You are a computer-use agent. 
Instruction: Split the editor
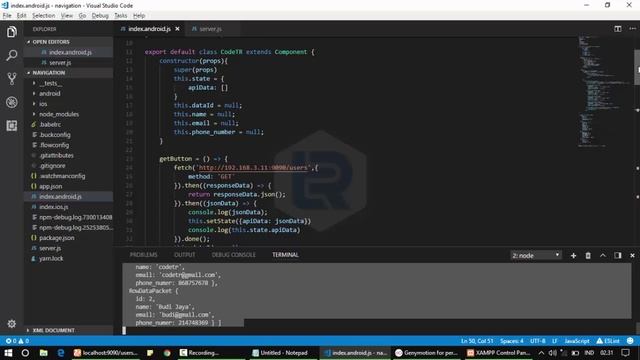tap(618, 29)
